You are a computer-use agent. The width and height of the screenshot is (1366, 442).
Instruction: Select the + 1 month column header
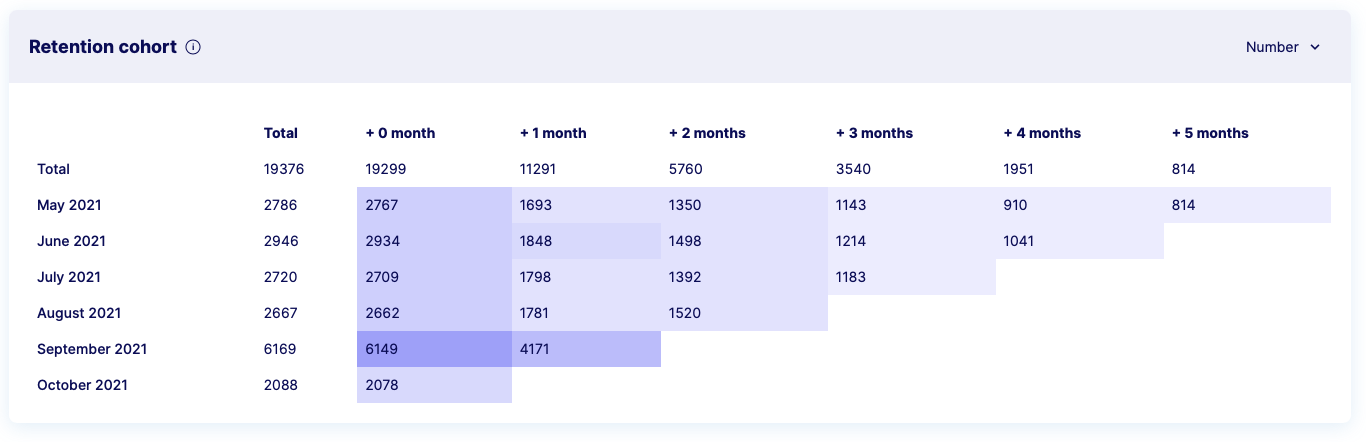pos(553,133)
